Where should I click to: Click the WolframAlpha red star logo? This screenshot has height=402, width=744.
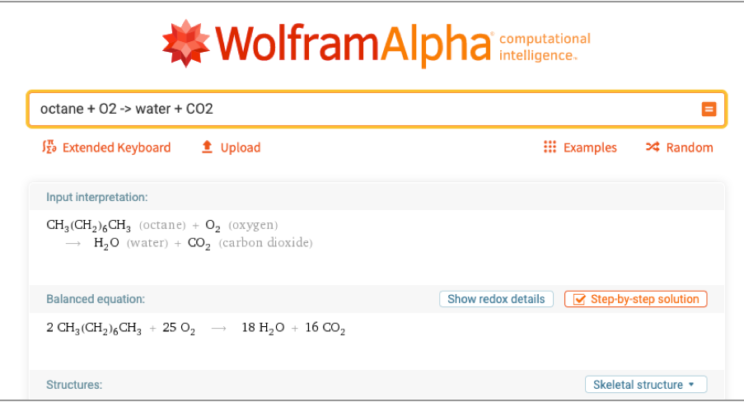[185, 44]
